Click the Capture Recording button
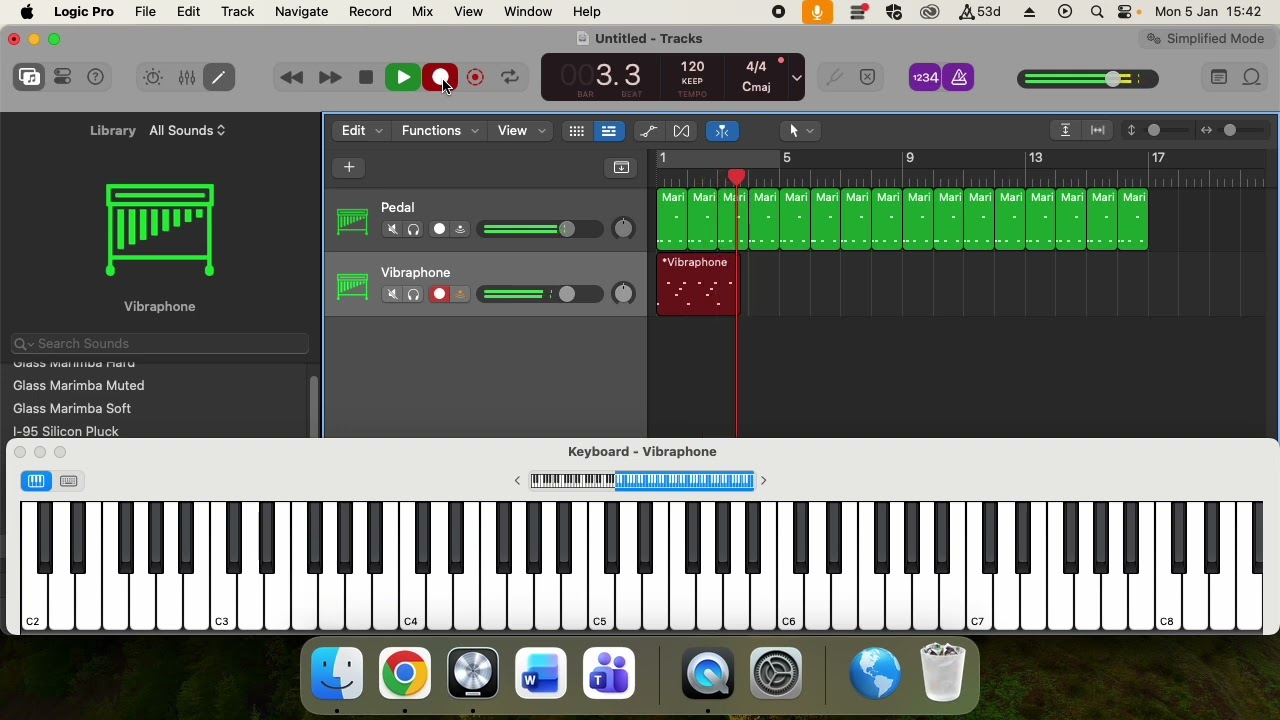Screen dimensions: 1280x720 pyautogui.click(x=476, y=77)
